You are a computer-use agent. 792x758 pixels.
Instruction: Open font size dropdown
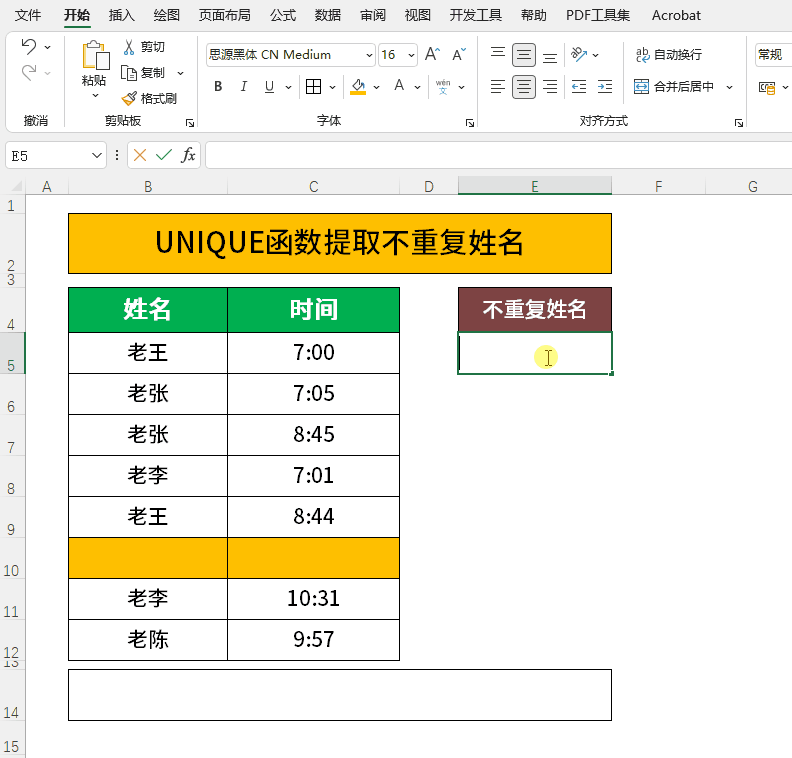coord(412,55)
